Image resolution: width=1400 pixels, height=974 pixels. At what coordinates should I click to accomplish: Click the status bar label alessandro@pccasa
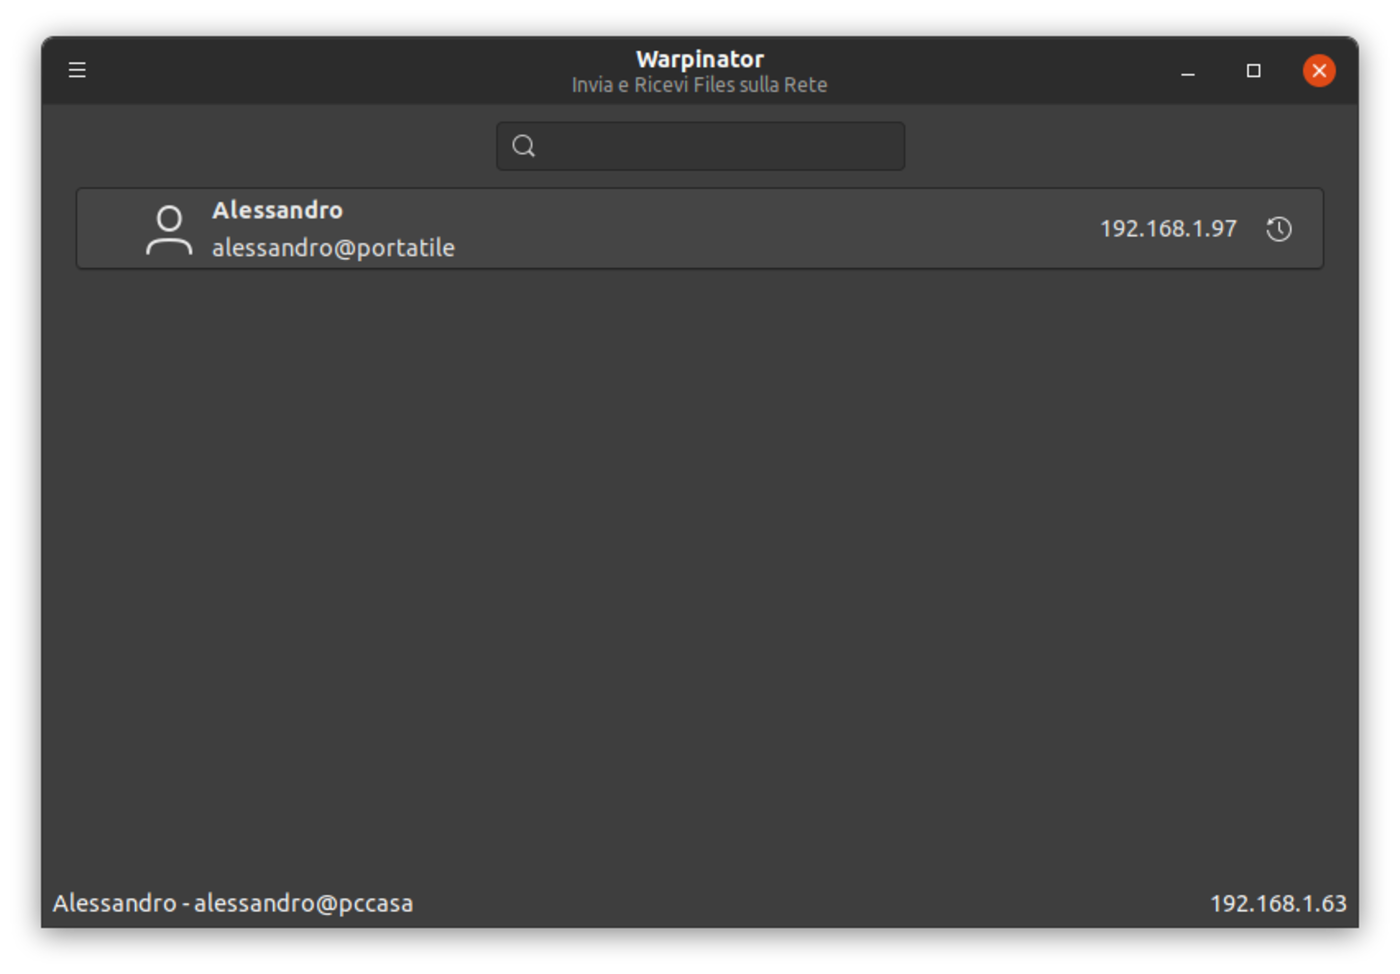pyautogui.click(x=303, y=903)
